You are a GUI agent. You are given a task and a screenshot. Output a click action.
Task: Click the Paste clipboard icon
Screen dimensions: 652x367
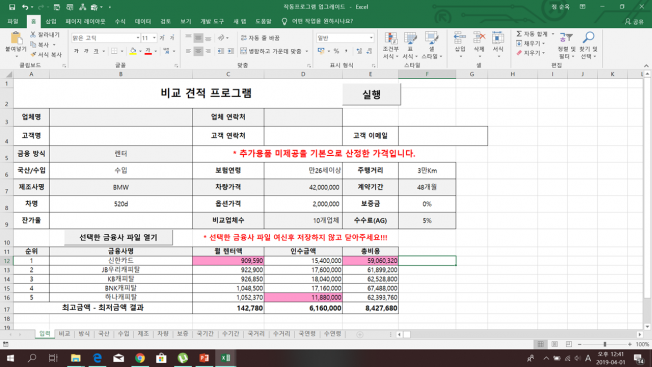click(x=16, y=38)
